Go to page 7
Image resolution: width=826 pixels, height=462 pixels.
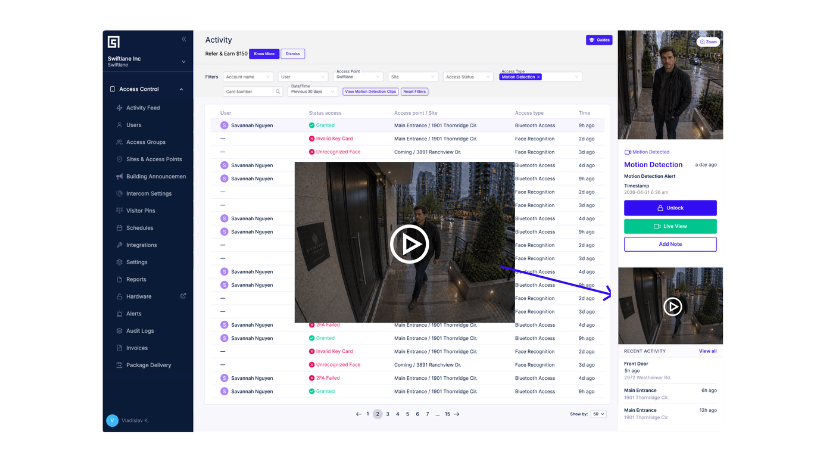(x=427, y=414)
